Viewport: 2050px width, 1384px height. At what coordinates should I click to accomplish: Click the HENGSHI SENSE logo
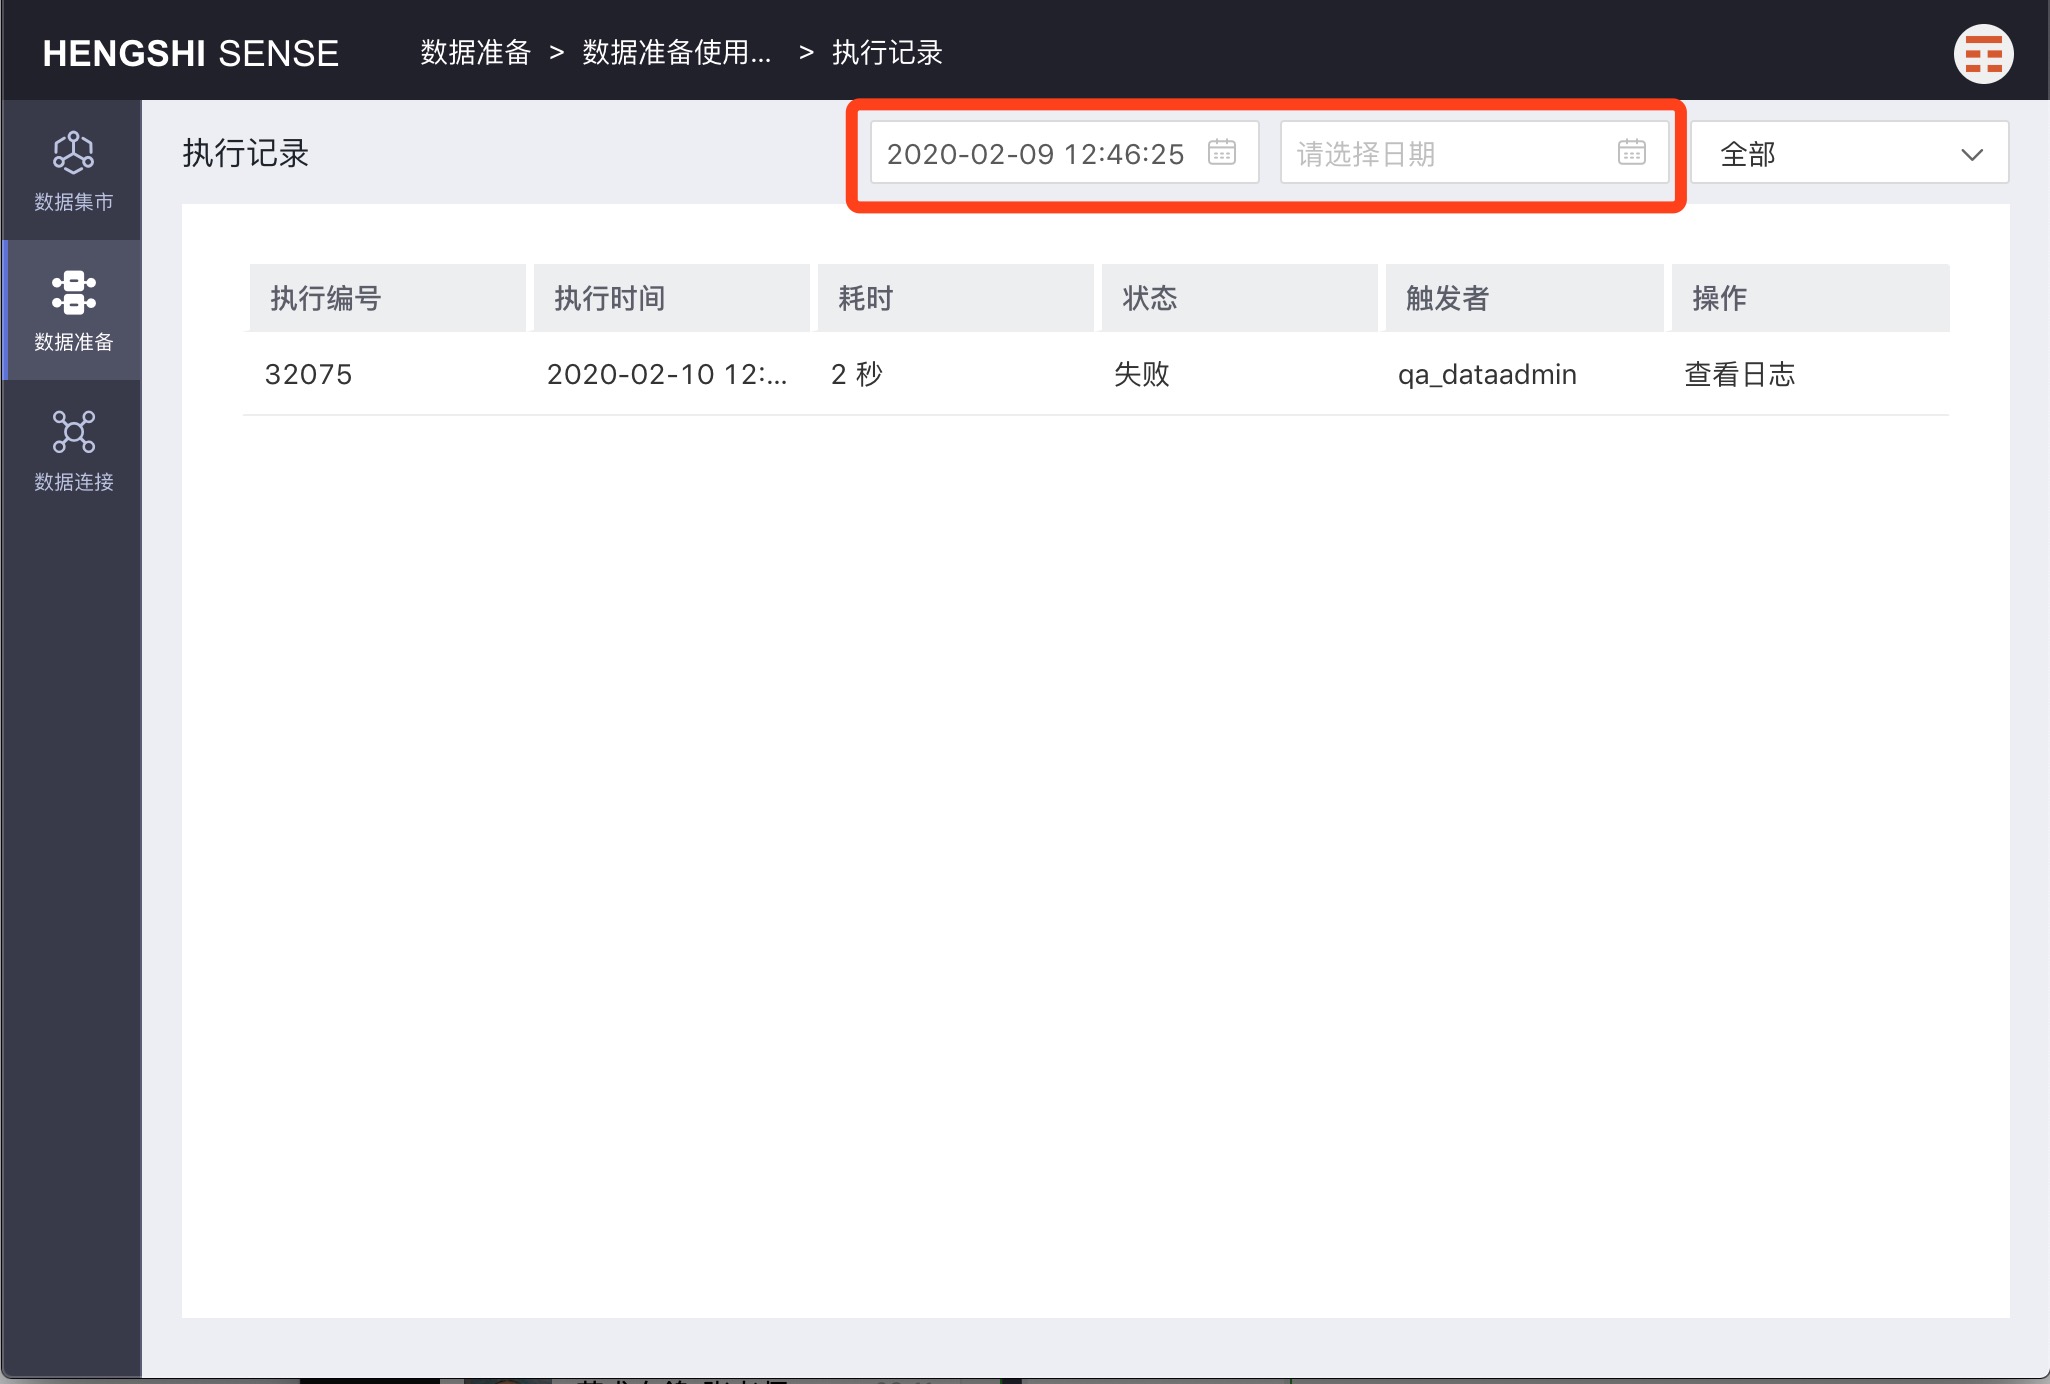click(x=190, y=53)
